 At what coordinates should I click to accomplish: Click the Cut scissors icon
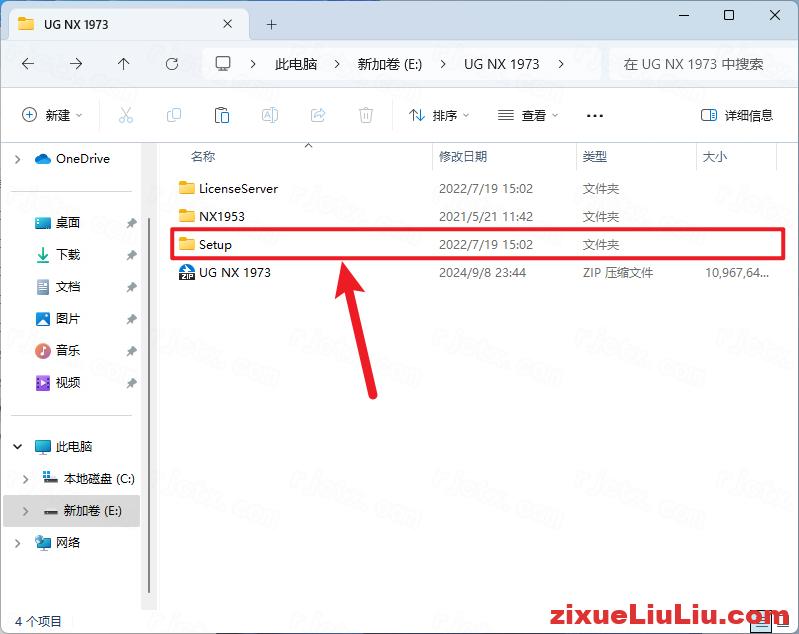(x=126, y=115)
